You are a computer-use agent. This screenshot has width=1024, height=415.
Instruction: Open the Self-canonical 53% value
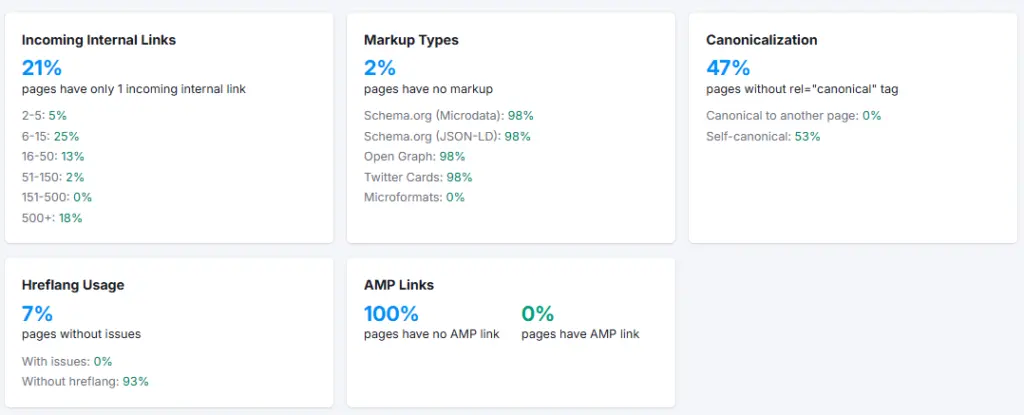(807, 136)
